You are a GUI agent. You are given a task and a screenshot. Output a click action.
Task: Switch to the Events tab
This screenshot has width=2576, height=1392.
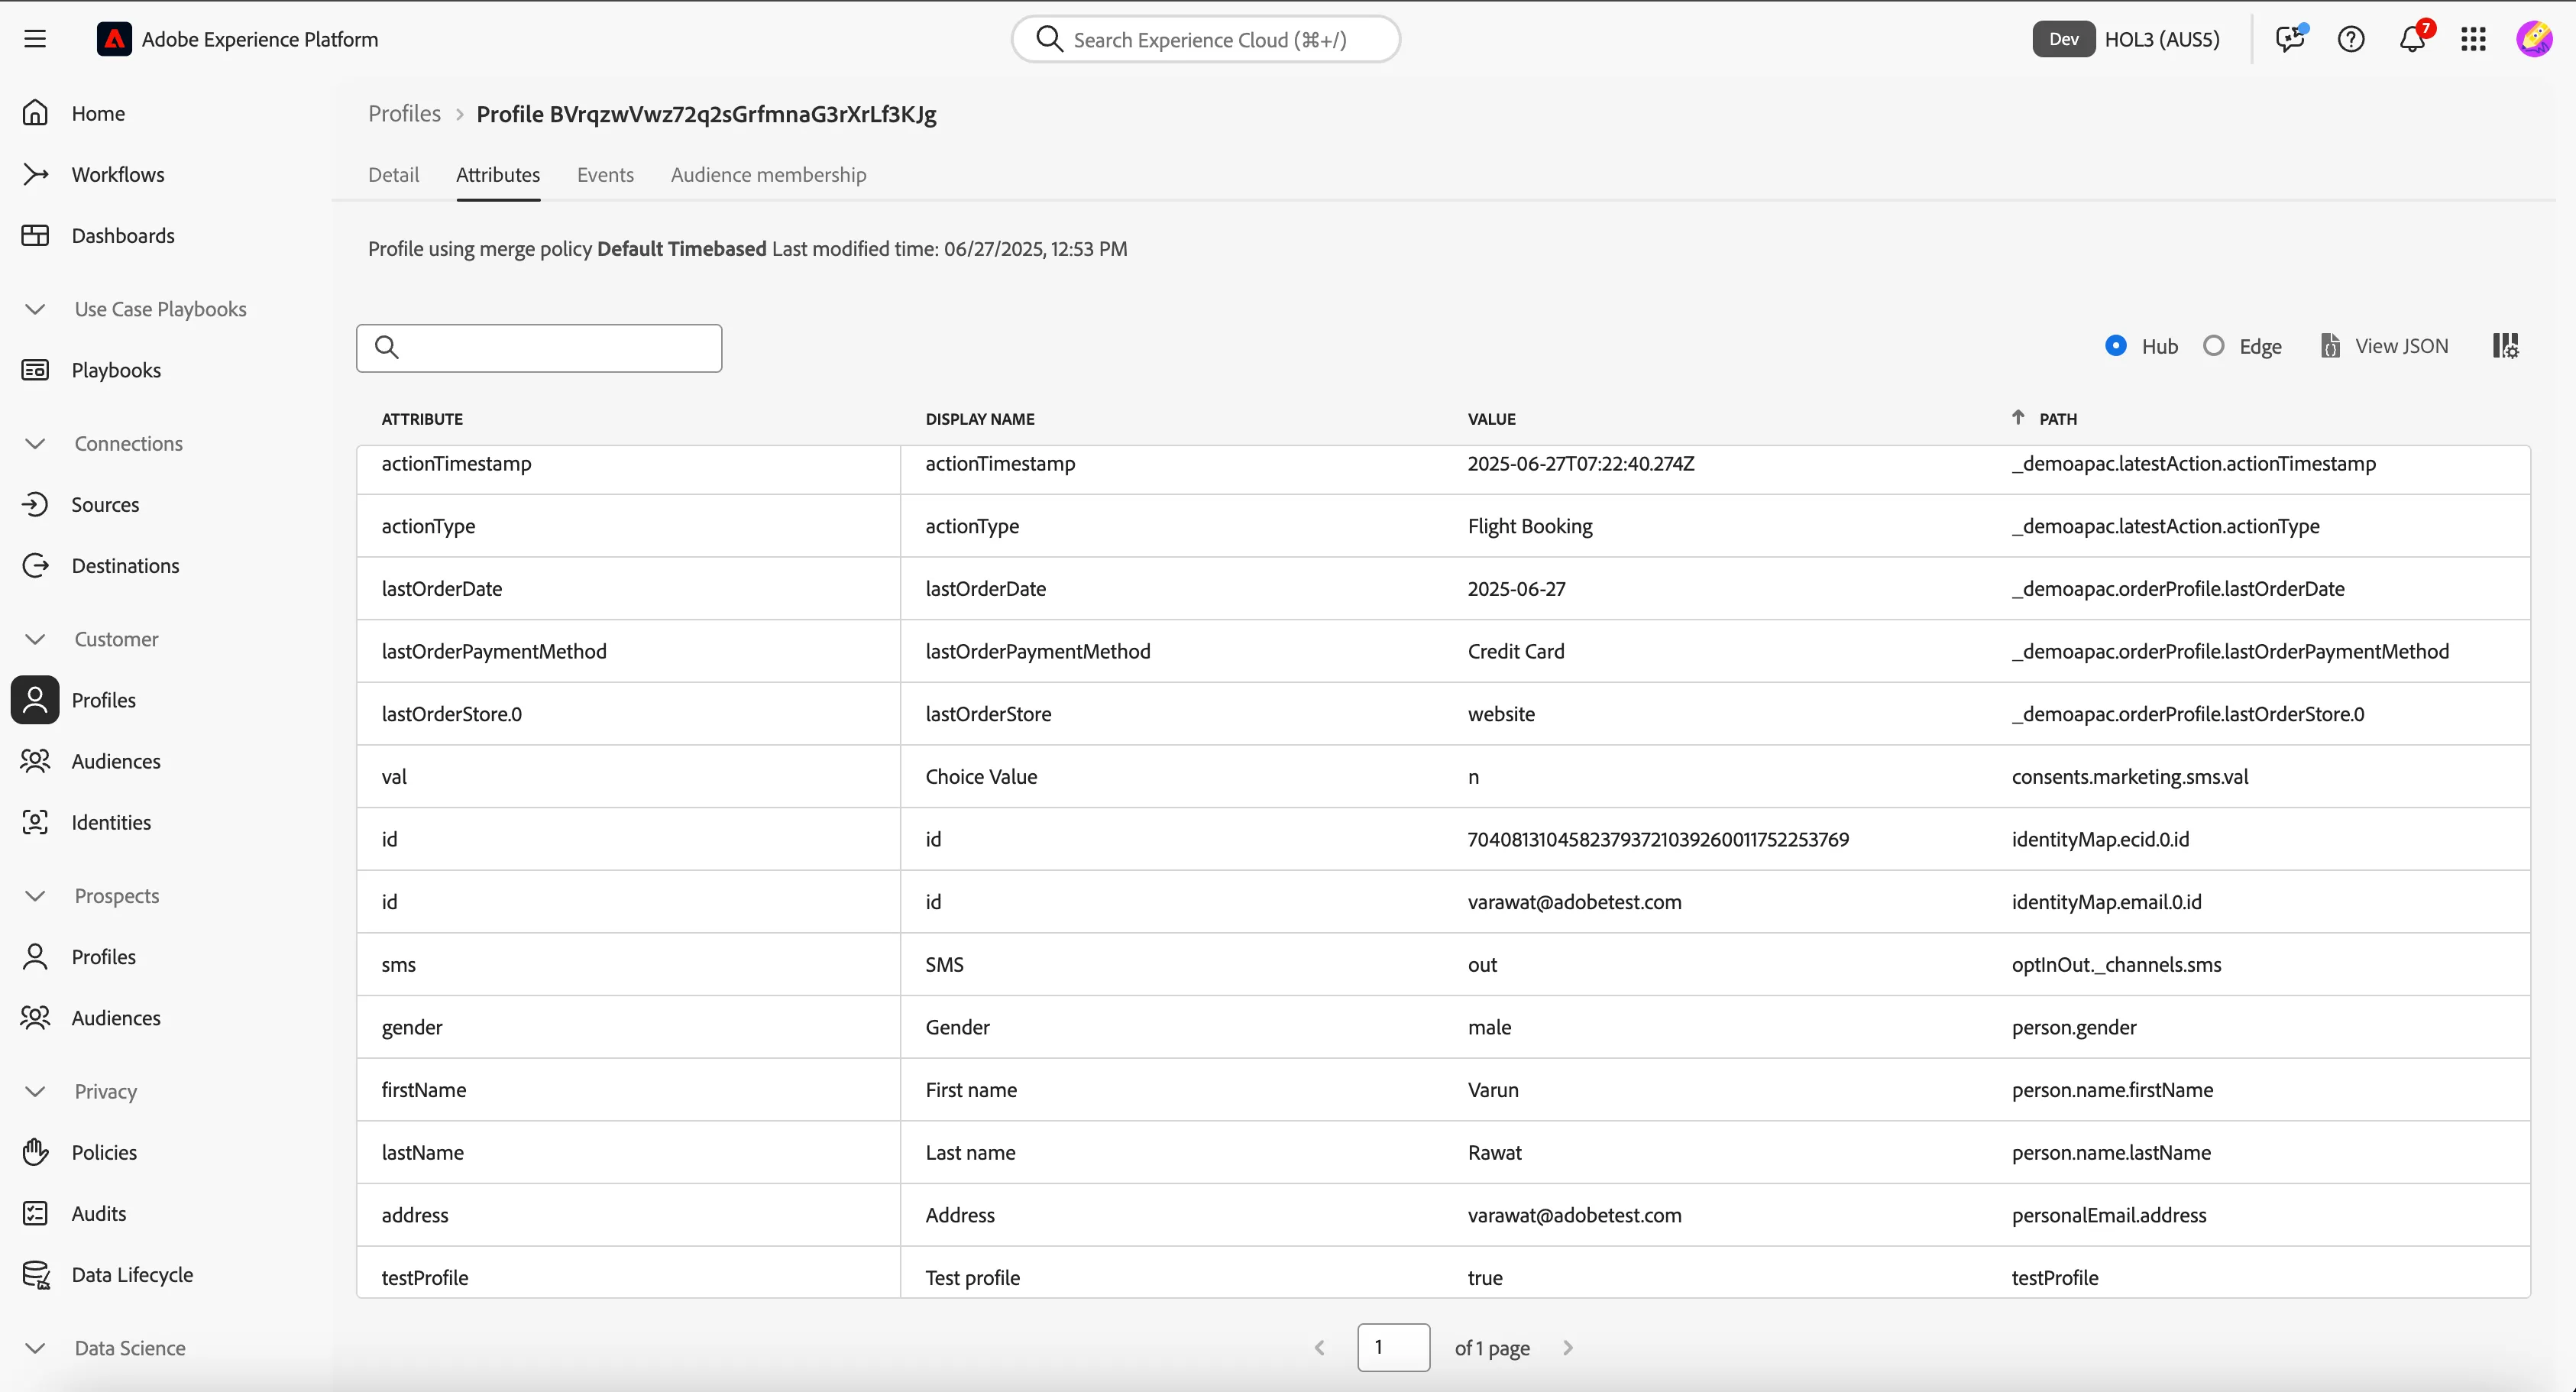click(x=605, y=174)
